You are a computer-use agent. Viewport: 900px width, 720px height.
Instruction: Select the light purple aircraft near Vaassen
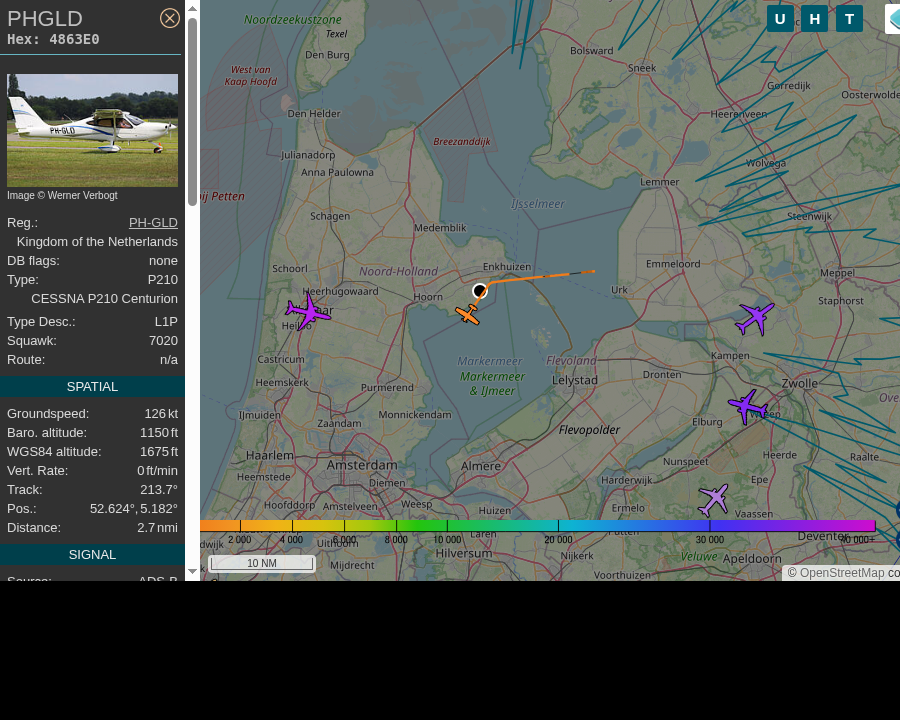tap(713, 500)
